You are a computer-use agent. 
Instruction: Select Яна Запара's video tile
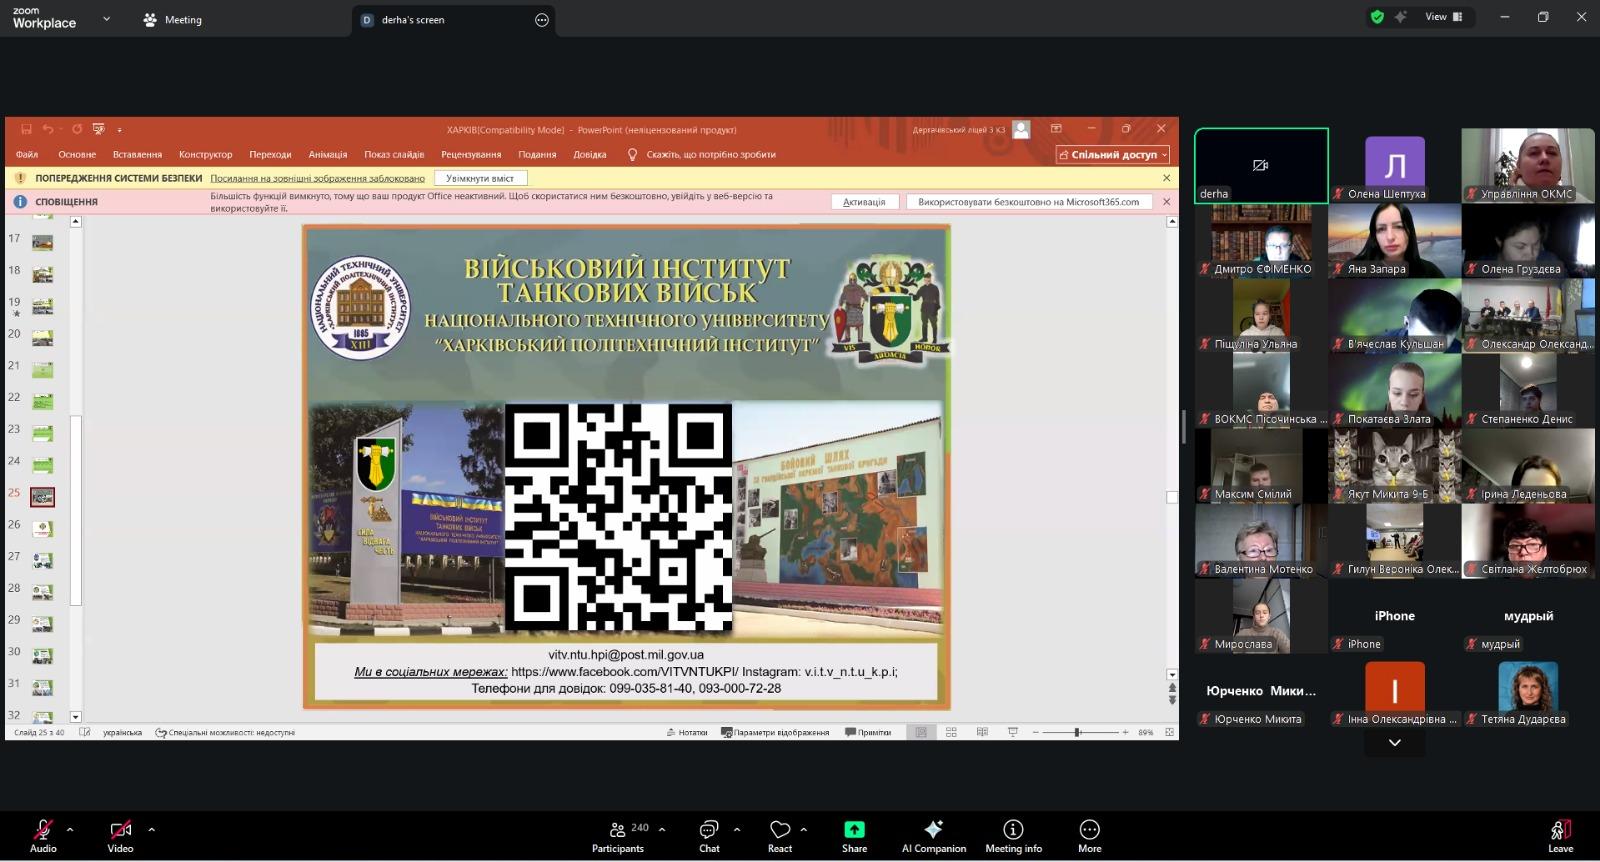click(x=1394, y=240)
